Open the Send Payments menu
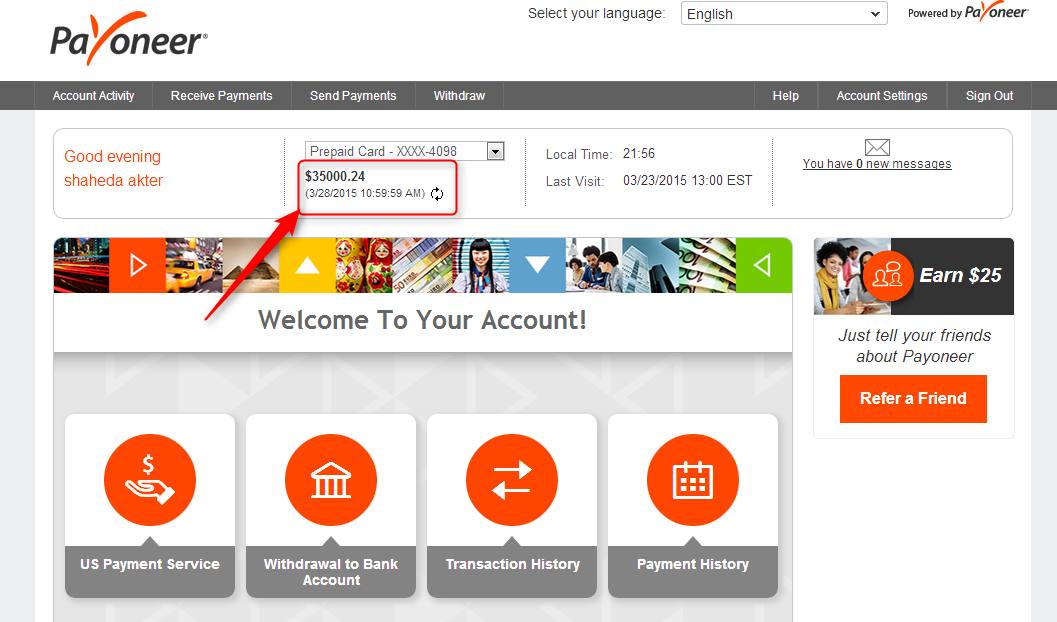 click(x=353, y=96)
